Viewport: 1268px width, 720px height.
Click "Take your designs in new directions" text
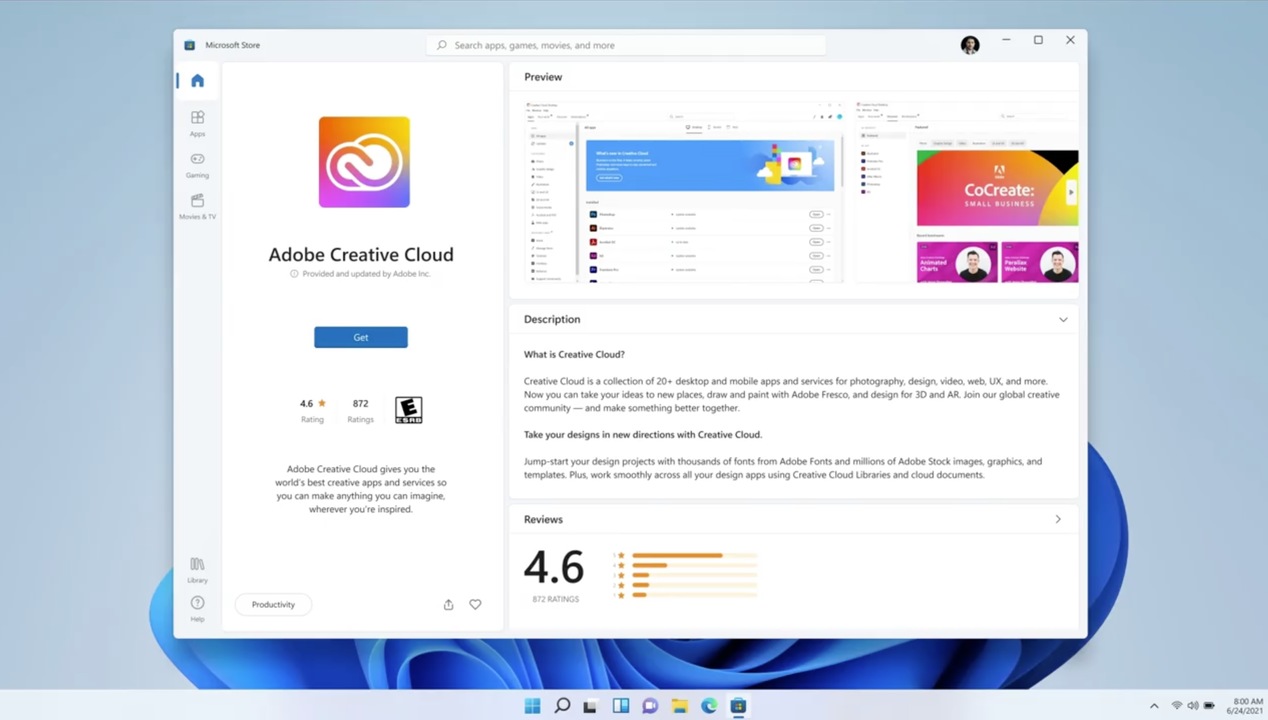(x=643, y=434)
